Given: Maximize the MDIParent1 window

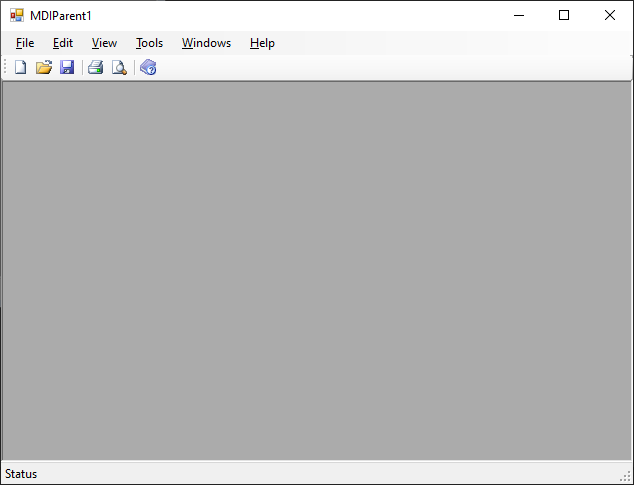Looking at the screenshot, I should [x=564, y=15].
